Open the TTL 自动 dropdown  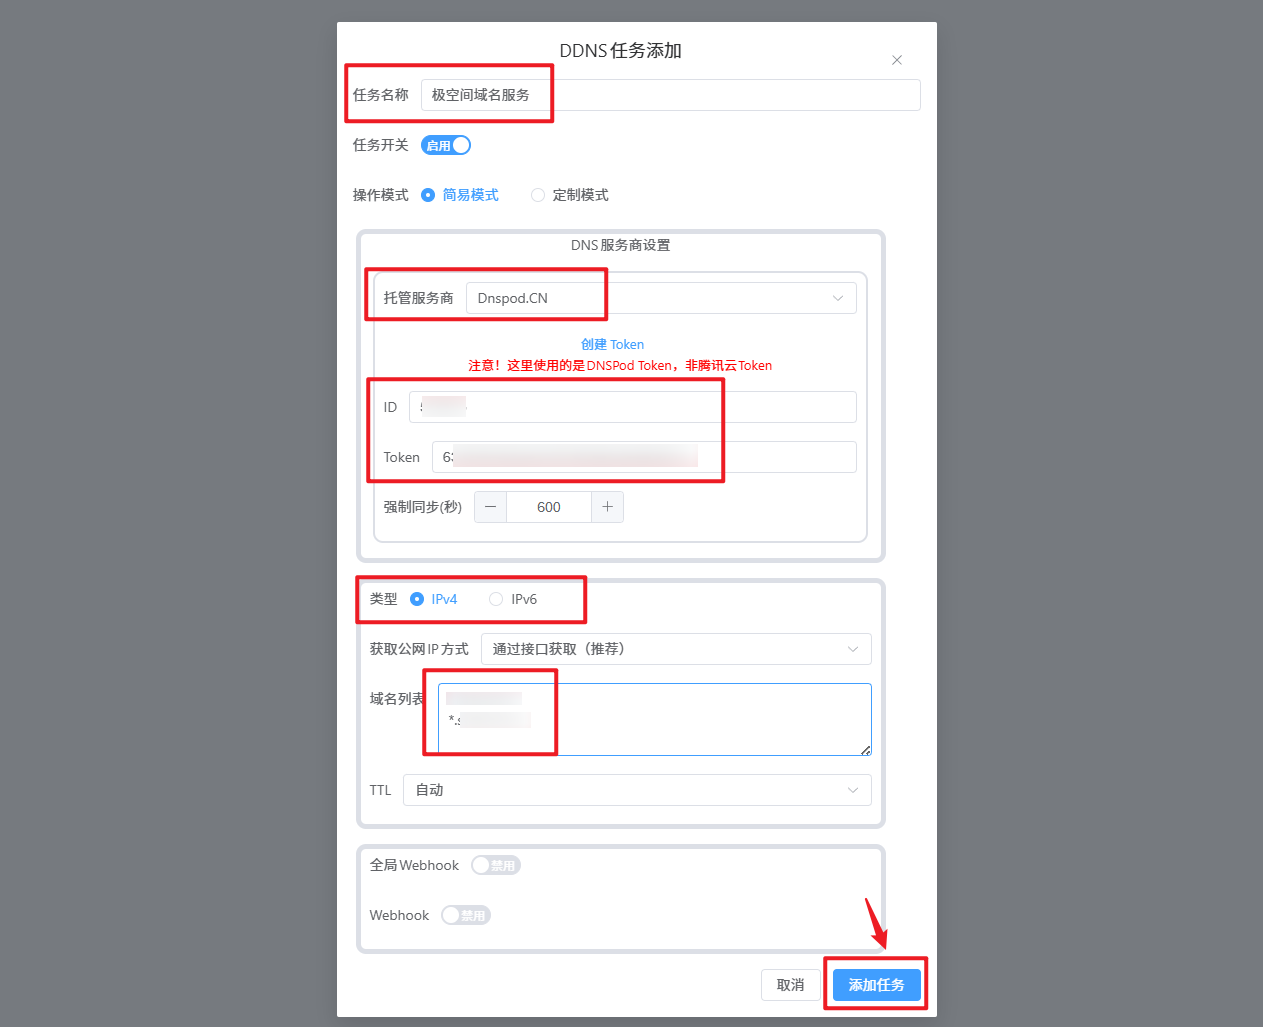[637, 790]
